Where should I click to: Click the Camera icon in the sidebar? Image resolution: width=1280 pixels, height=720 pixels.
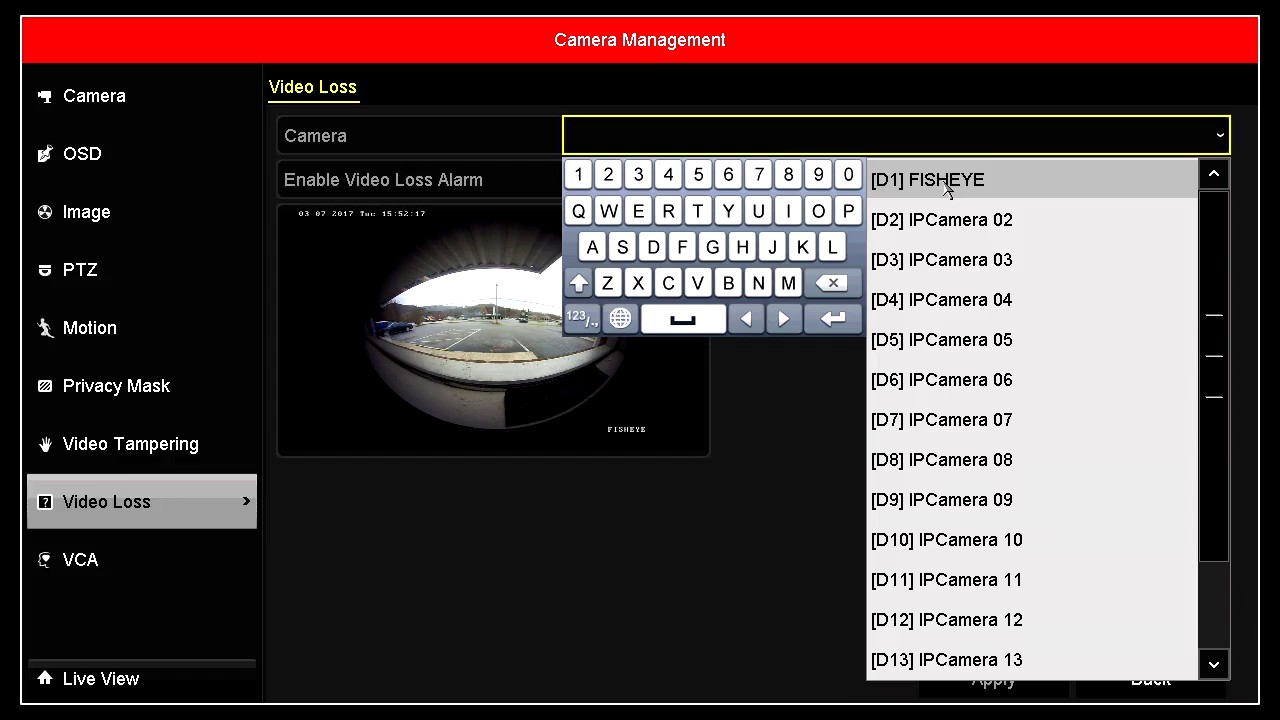(x=45, y=97)
